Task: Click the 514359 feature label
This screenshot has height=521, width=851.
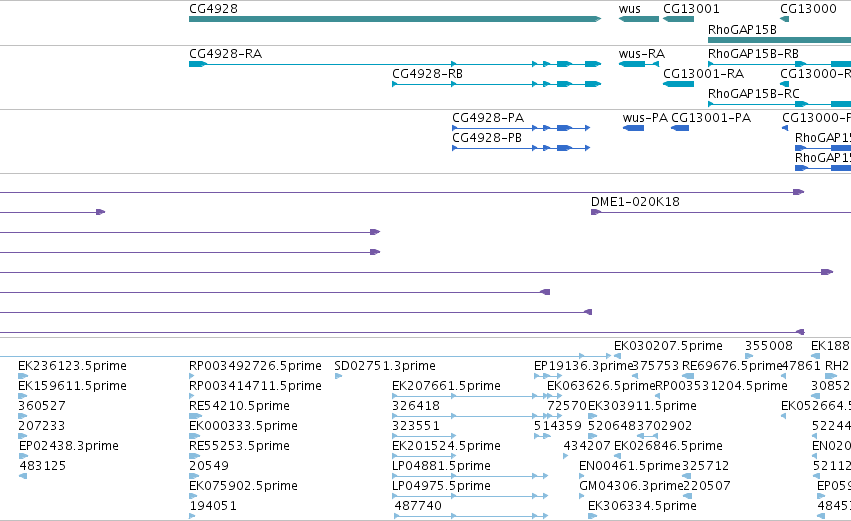Action: coord(558,426)
